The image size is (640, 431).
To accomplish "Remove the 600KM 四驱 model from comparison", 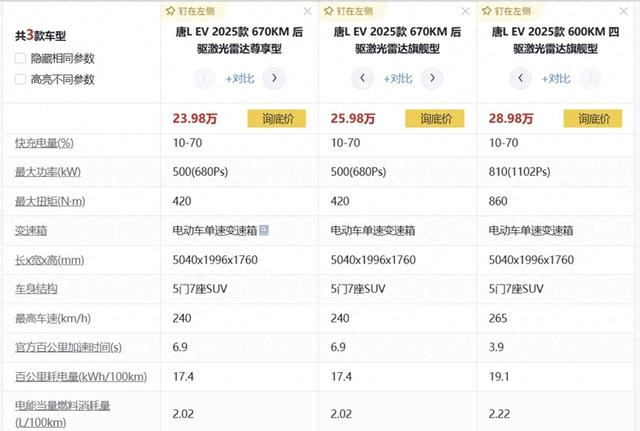I will coord(623,11).
